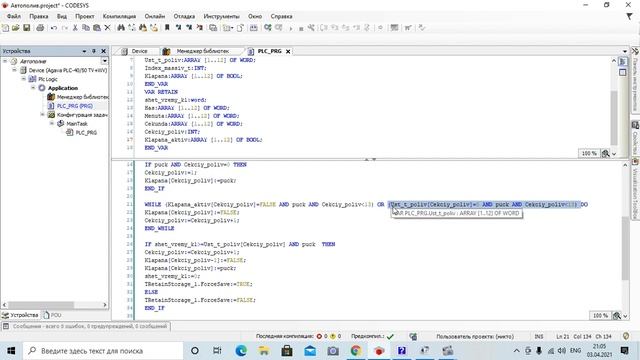Cut selection with the scissors icon

(x=75, y=28)
